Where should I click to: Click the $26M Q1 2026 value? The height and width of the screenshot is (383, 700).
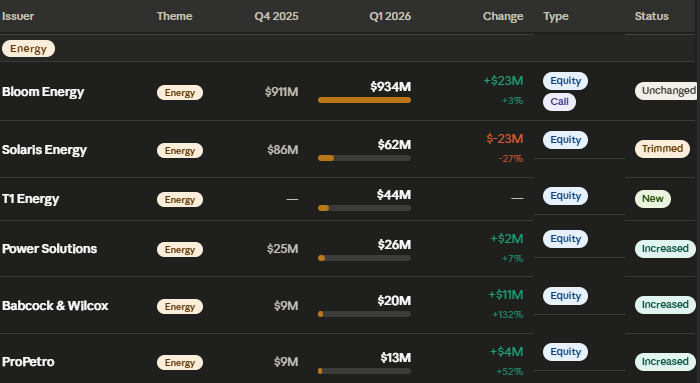click(x=394, y=245)
